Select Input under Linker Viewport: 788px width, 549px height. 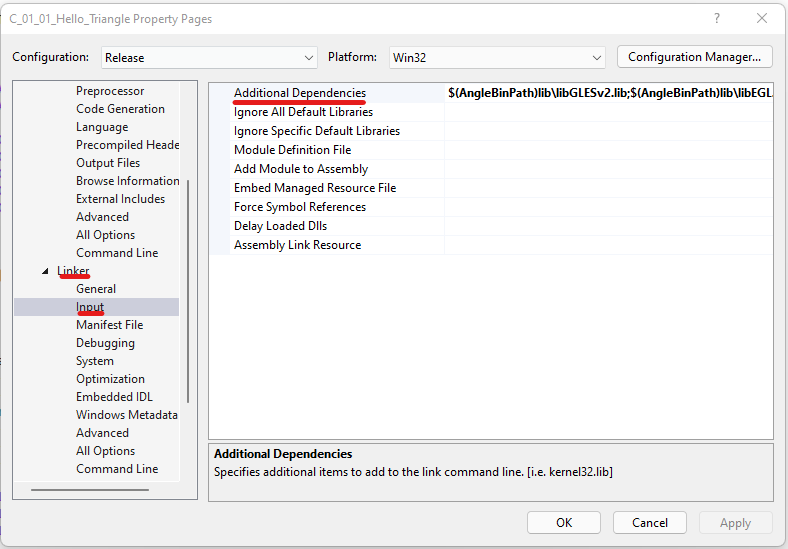click(96, 307)
